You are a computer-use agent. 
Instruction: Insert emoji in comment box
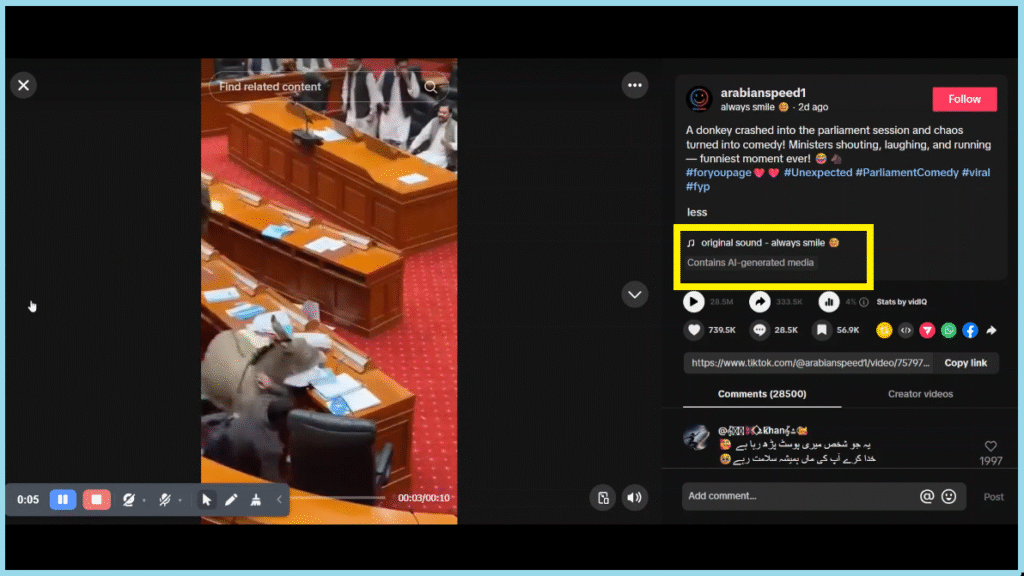(949, 496)
